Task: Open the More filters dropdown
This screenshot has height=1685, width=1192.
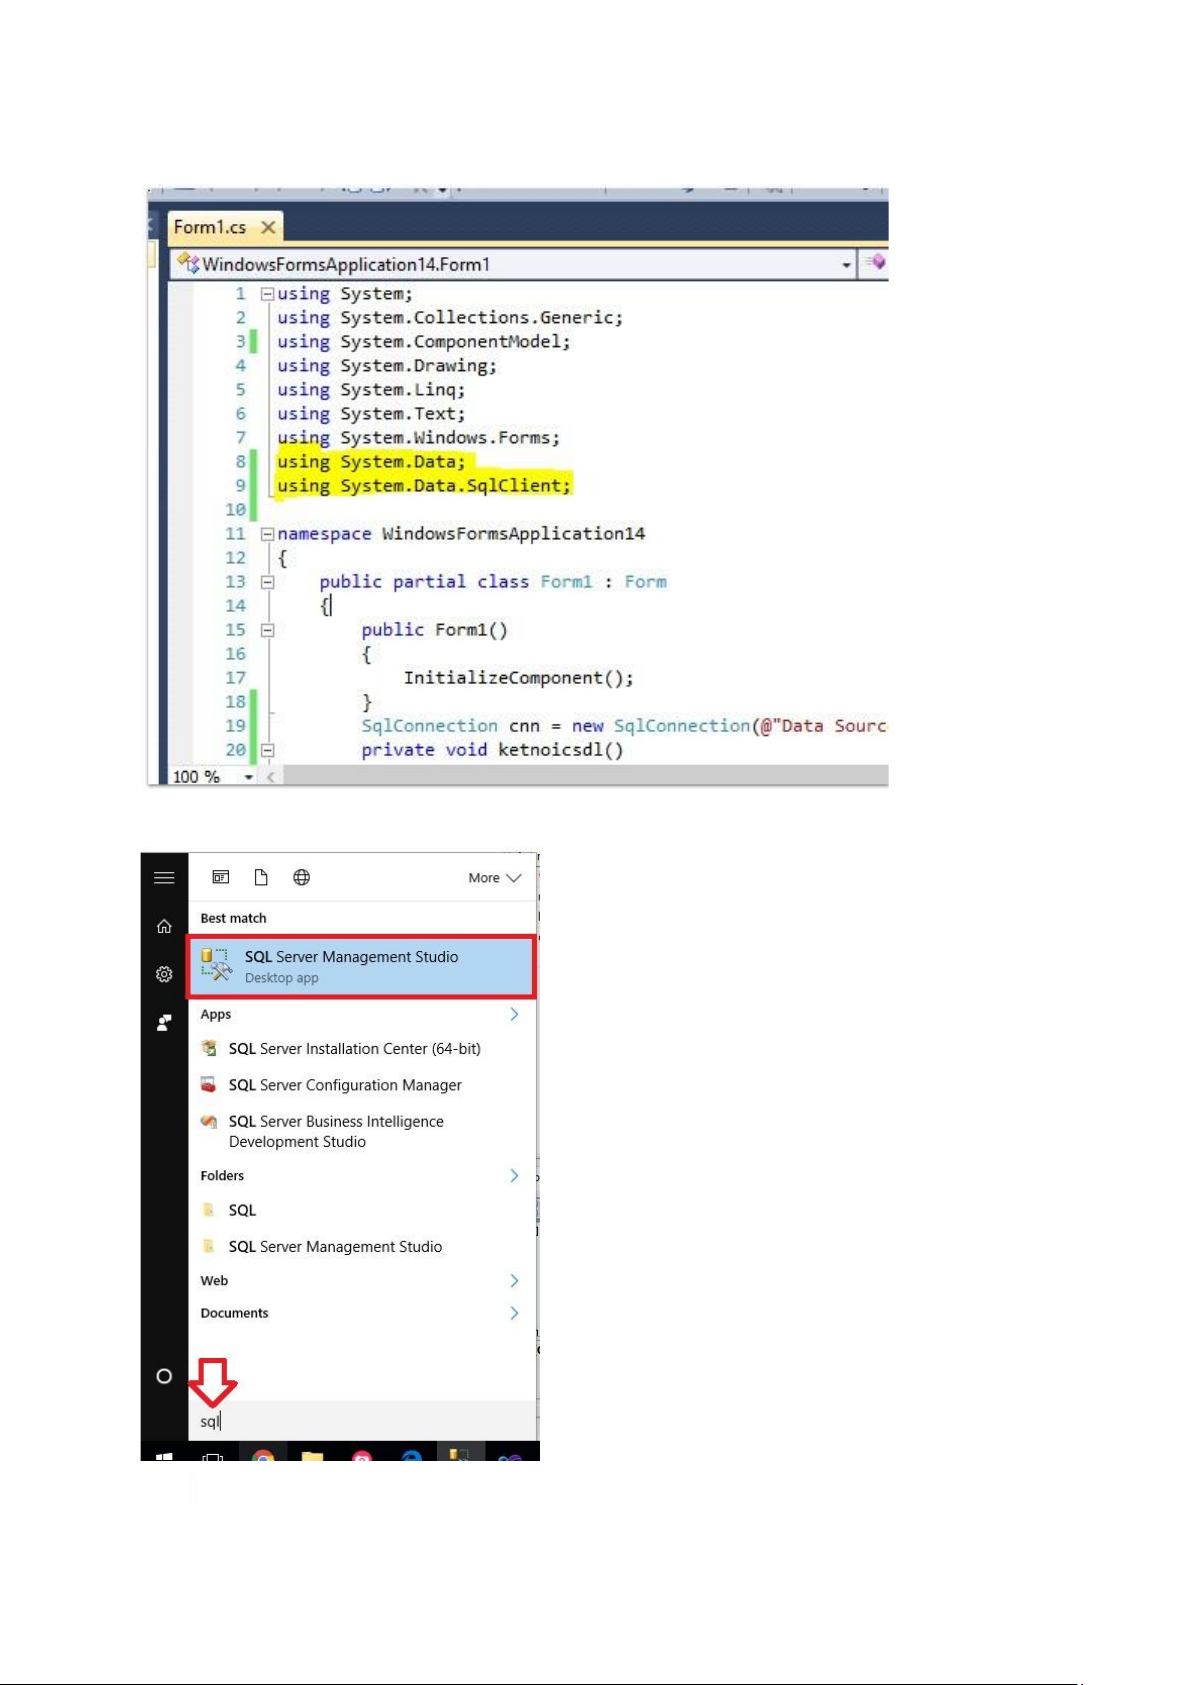Action: (x=495, y=878)
